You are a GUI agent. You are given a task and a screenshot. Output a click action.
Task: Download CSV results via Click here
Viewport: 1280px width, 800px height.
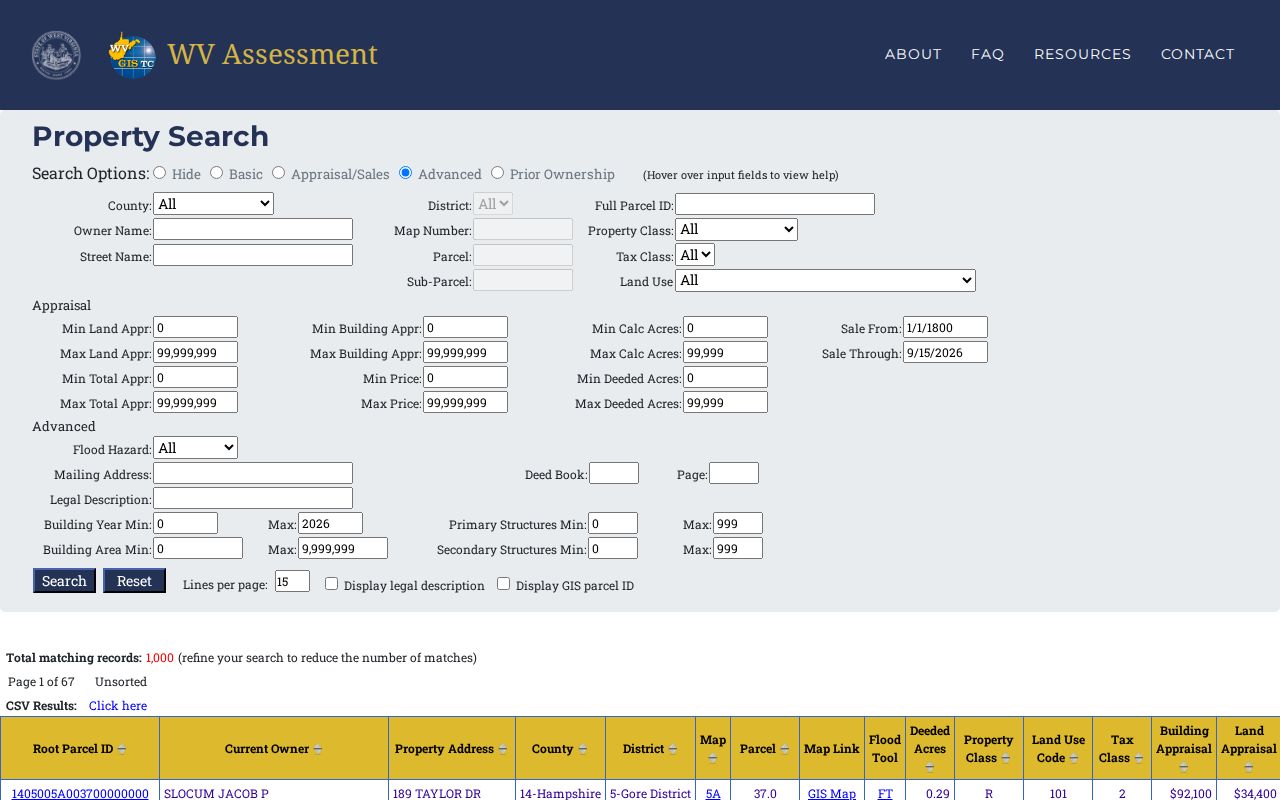118,706
